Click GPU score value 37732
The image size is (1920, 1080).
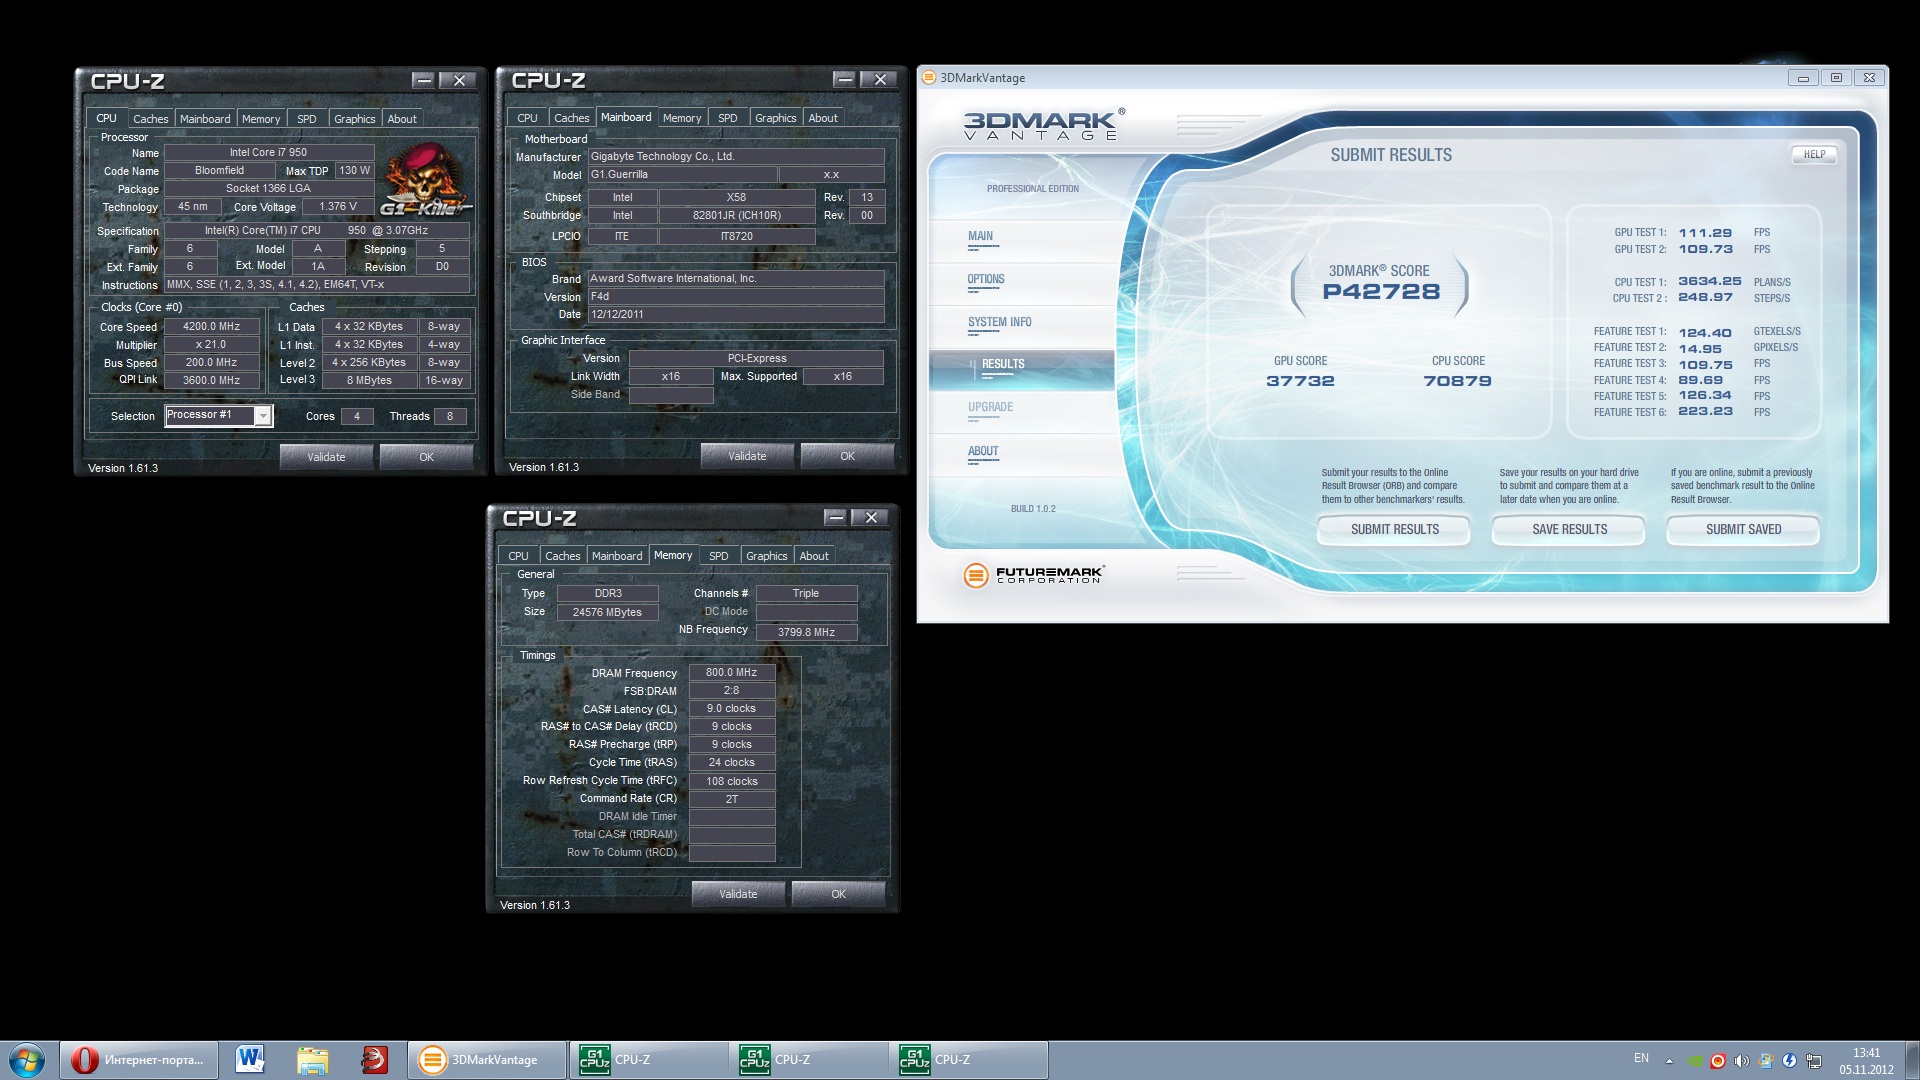point(1300,381)
